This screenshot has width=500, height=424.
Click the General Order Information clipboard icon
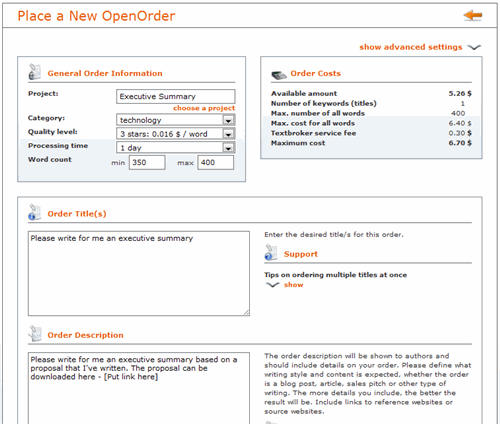34,72
